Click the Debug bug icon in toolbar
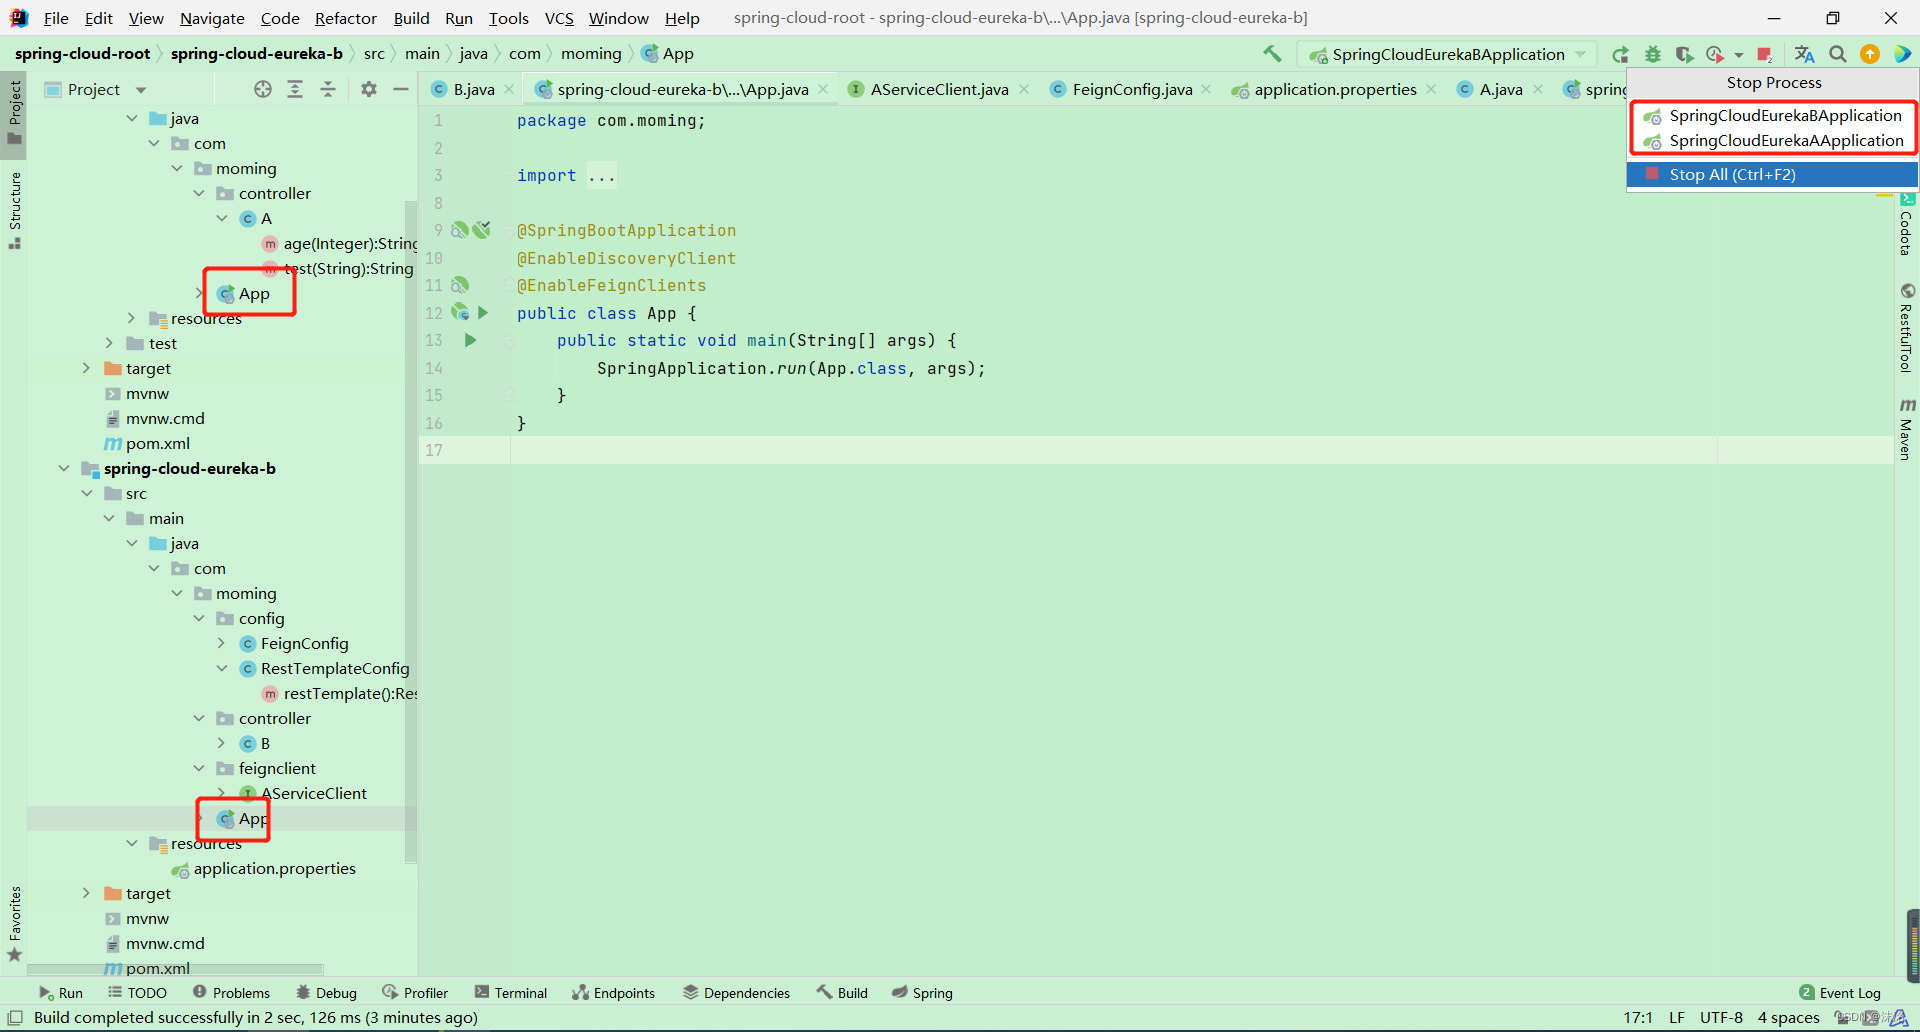 (x=1653, y=54)
